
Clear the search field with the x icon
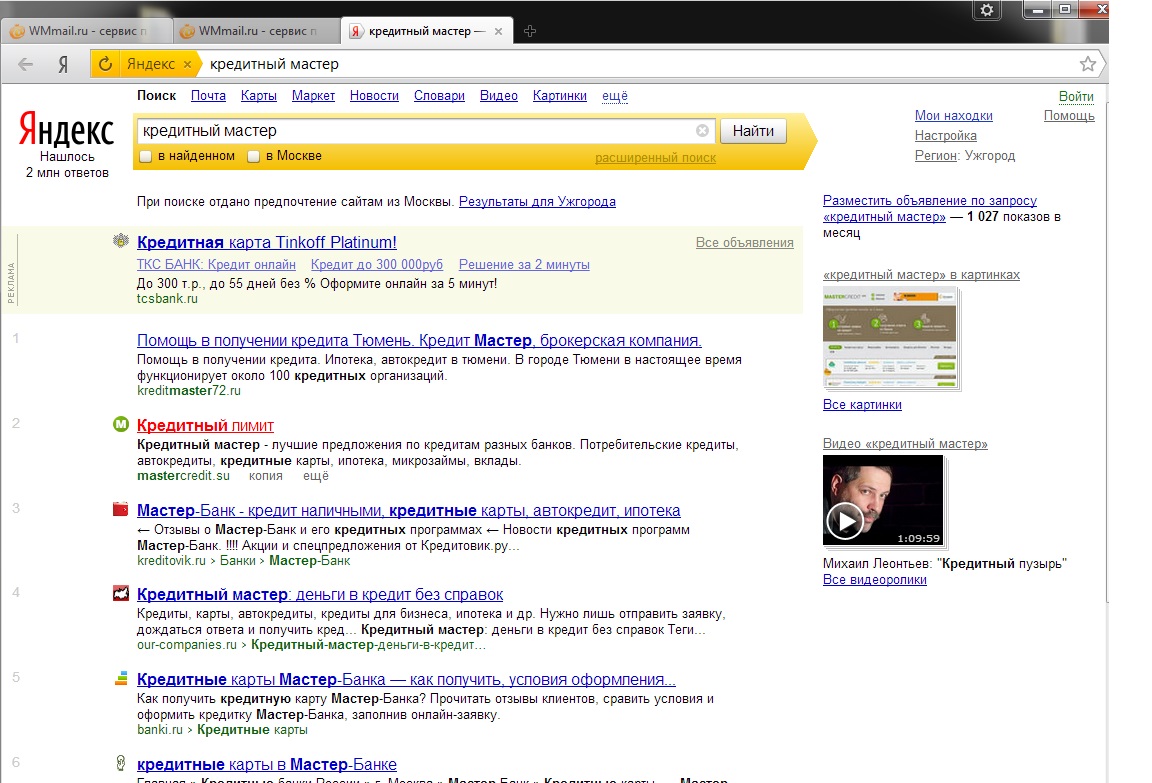tap(702, 131)
